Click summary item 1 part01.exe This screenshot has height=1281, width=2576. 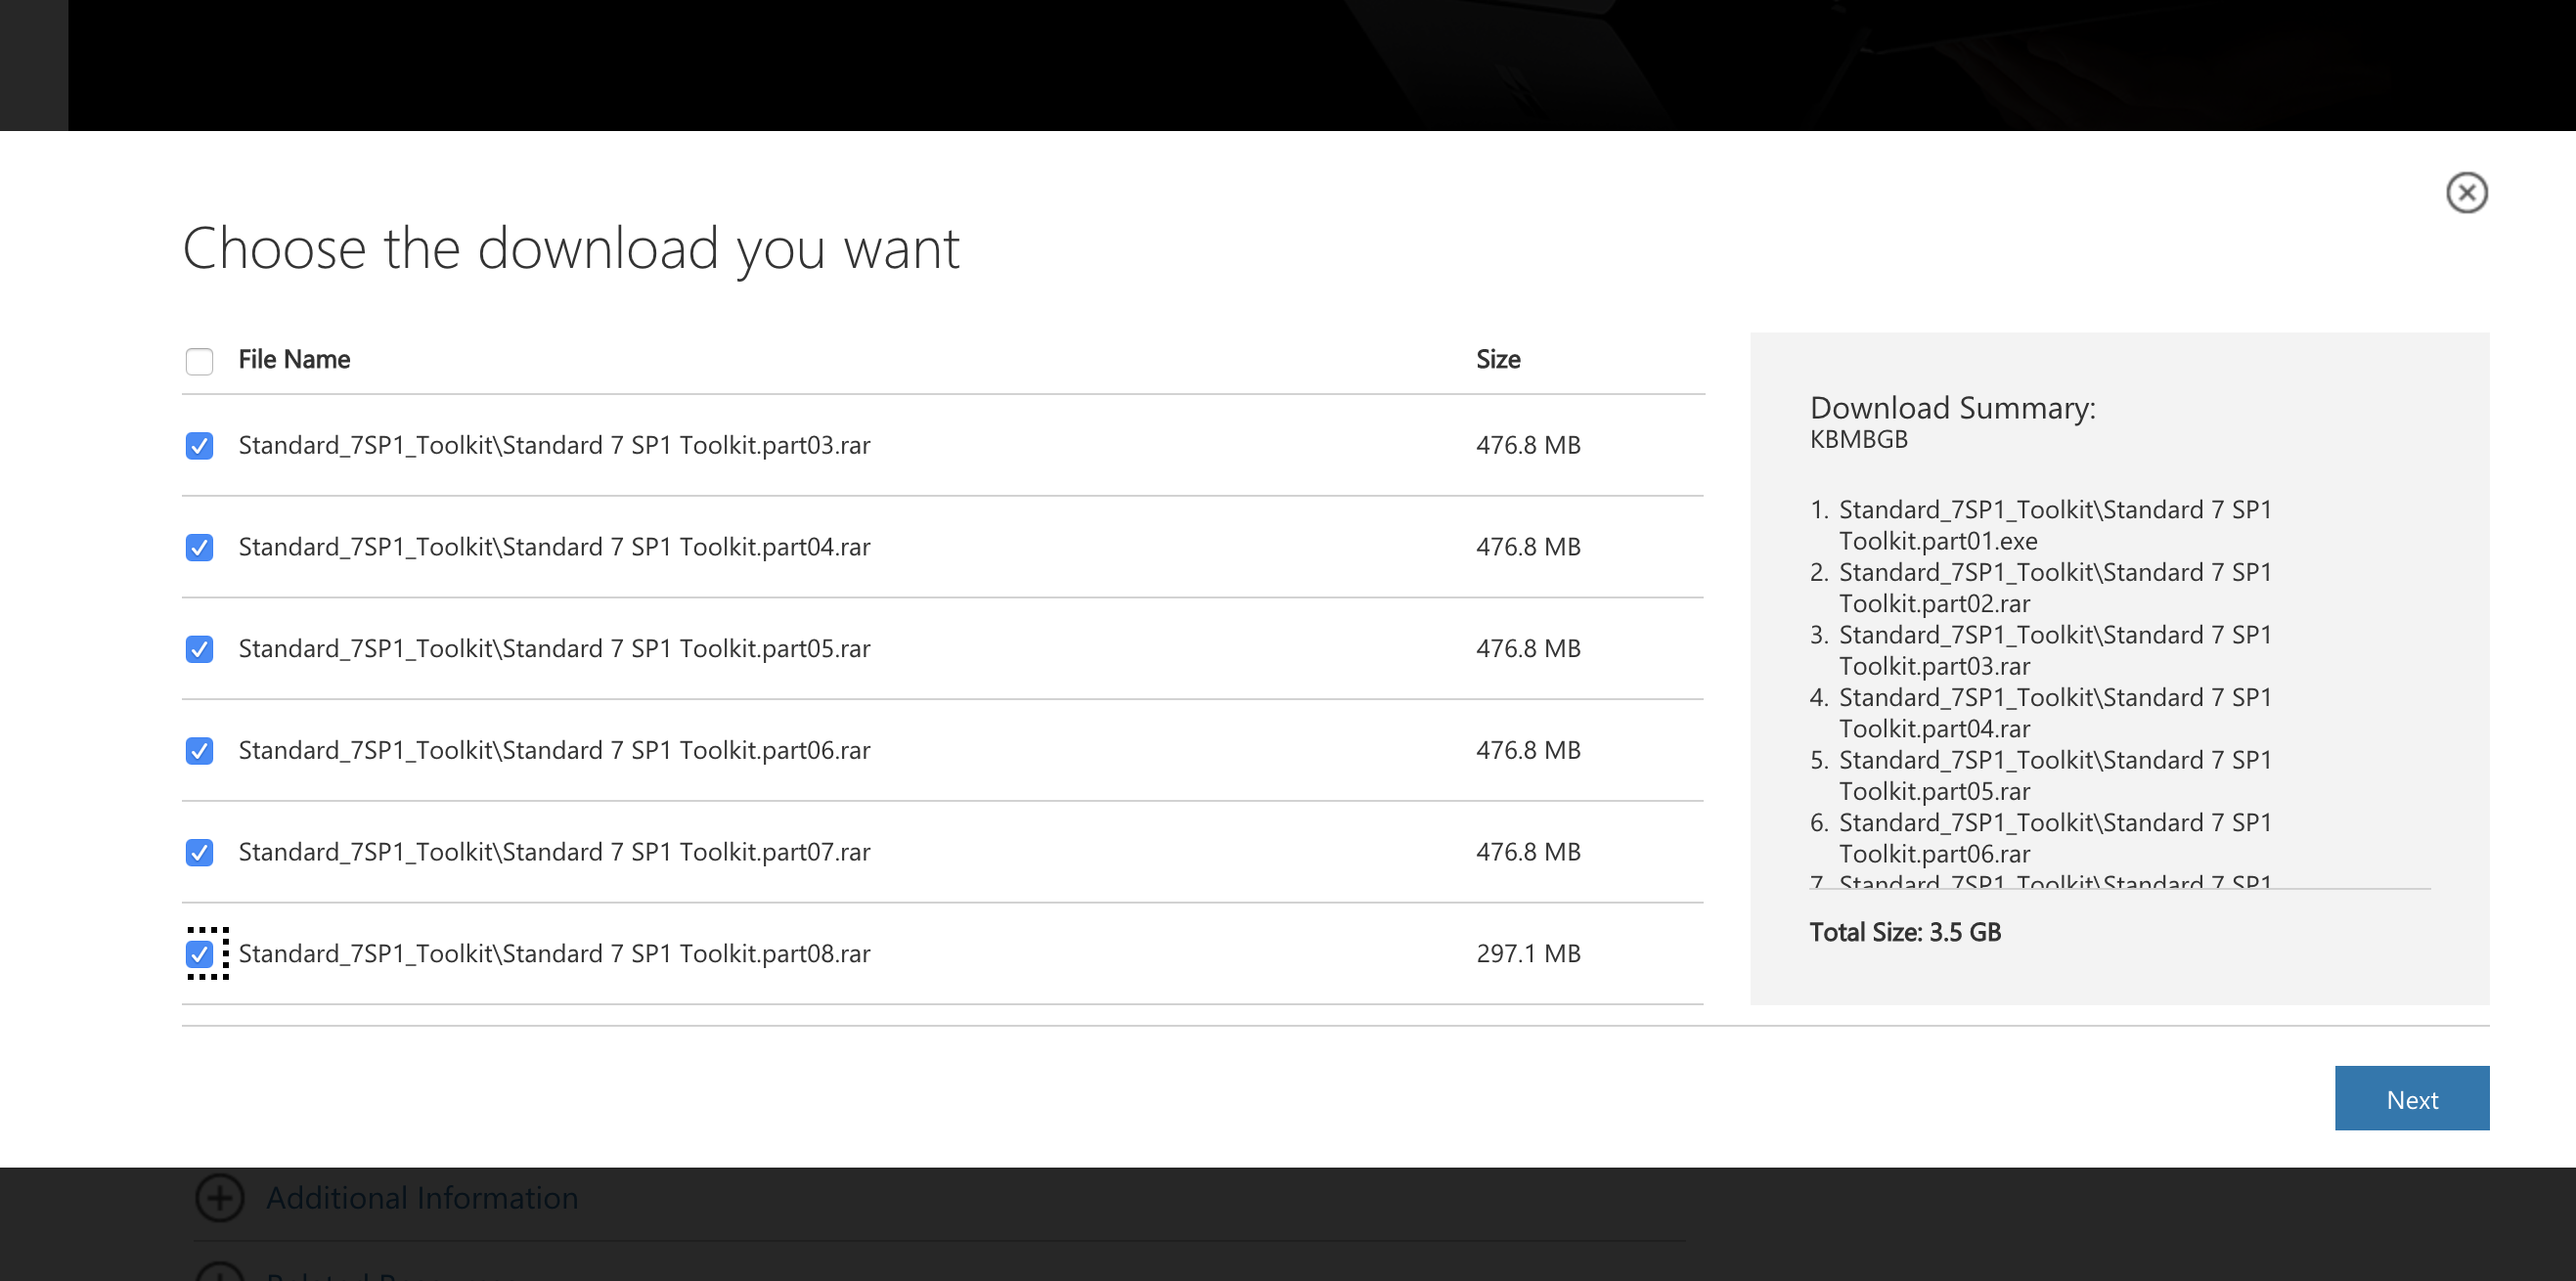[x=2053, y=525]
